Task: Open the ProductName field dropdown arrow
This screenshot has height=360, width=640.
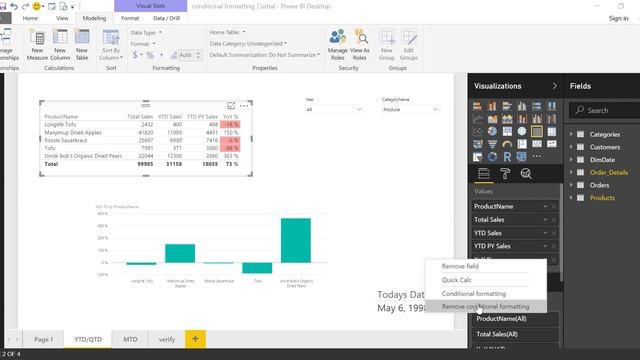Action: click(x=545, y=207)
